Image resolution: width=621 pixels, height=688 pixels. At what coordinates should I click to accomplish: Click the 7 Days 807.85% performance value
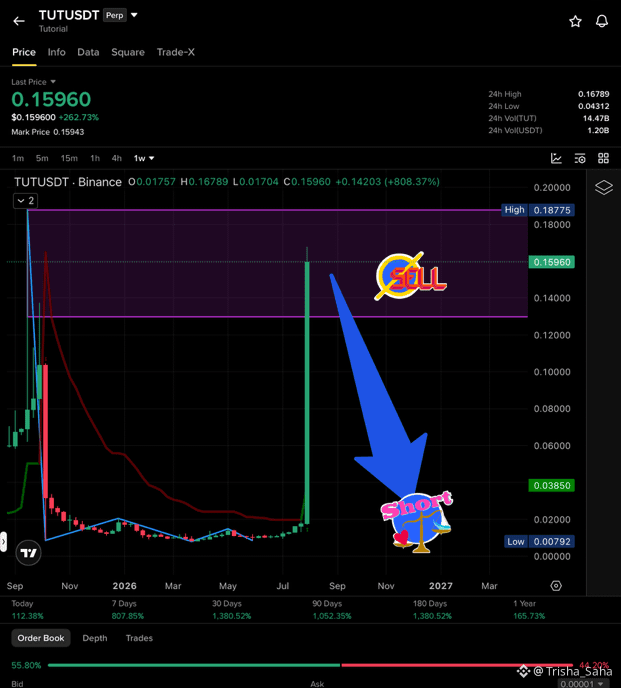tap(128, 616)
